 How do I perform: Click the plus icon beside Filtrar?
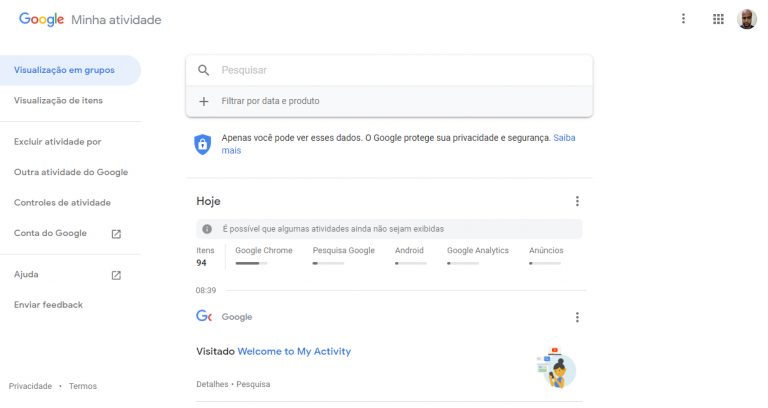click(x=204, y=101)
